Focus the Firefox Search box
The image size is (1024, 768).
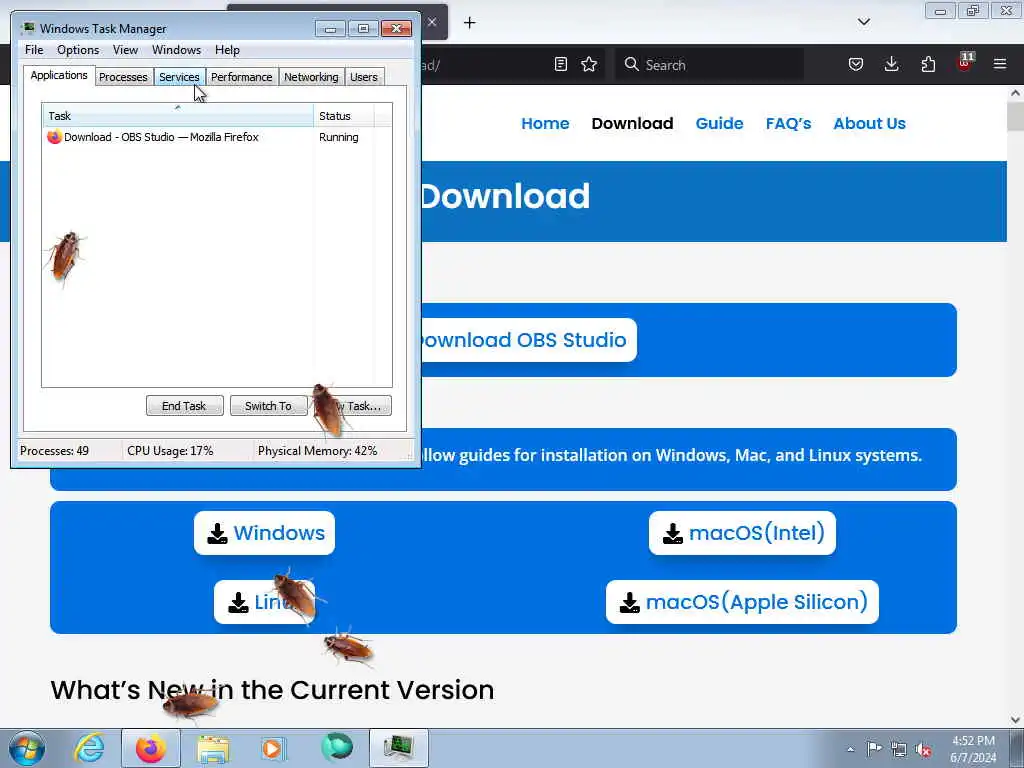click(x=709, y=64)
